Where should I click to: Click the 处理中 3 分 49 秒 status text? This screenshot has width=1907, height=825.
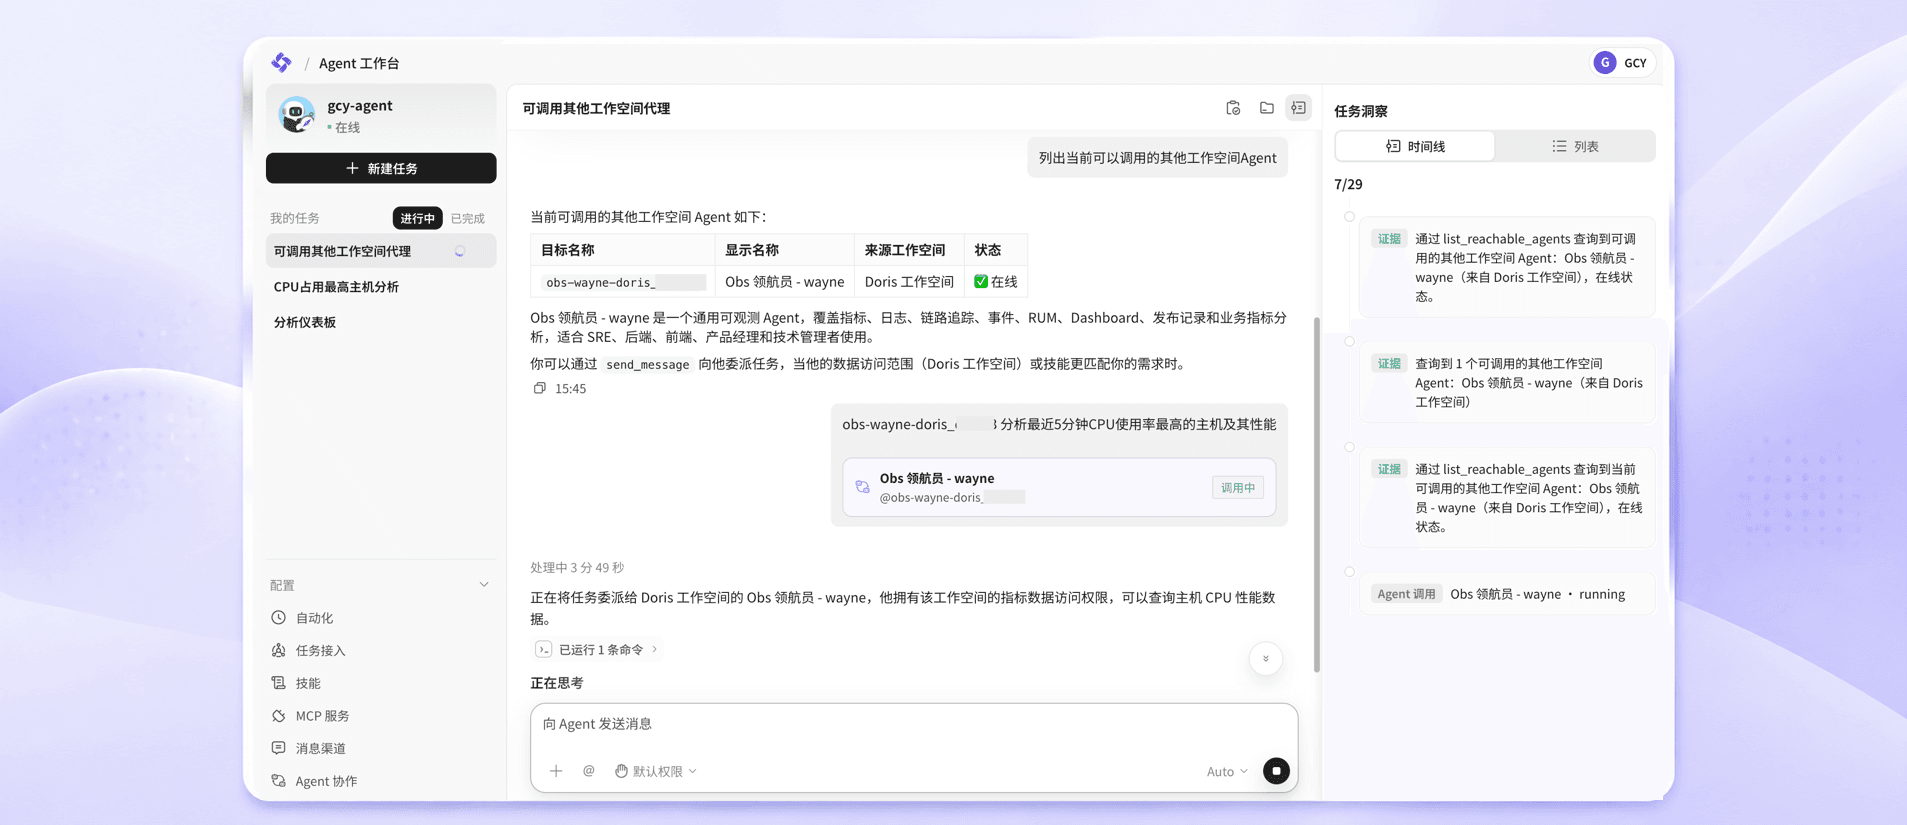(x=577, y=568)
